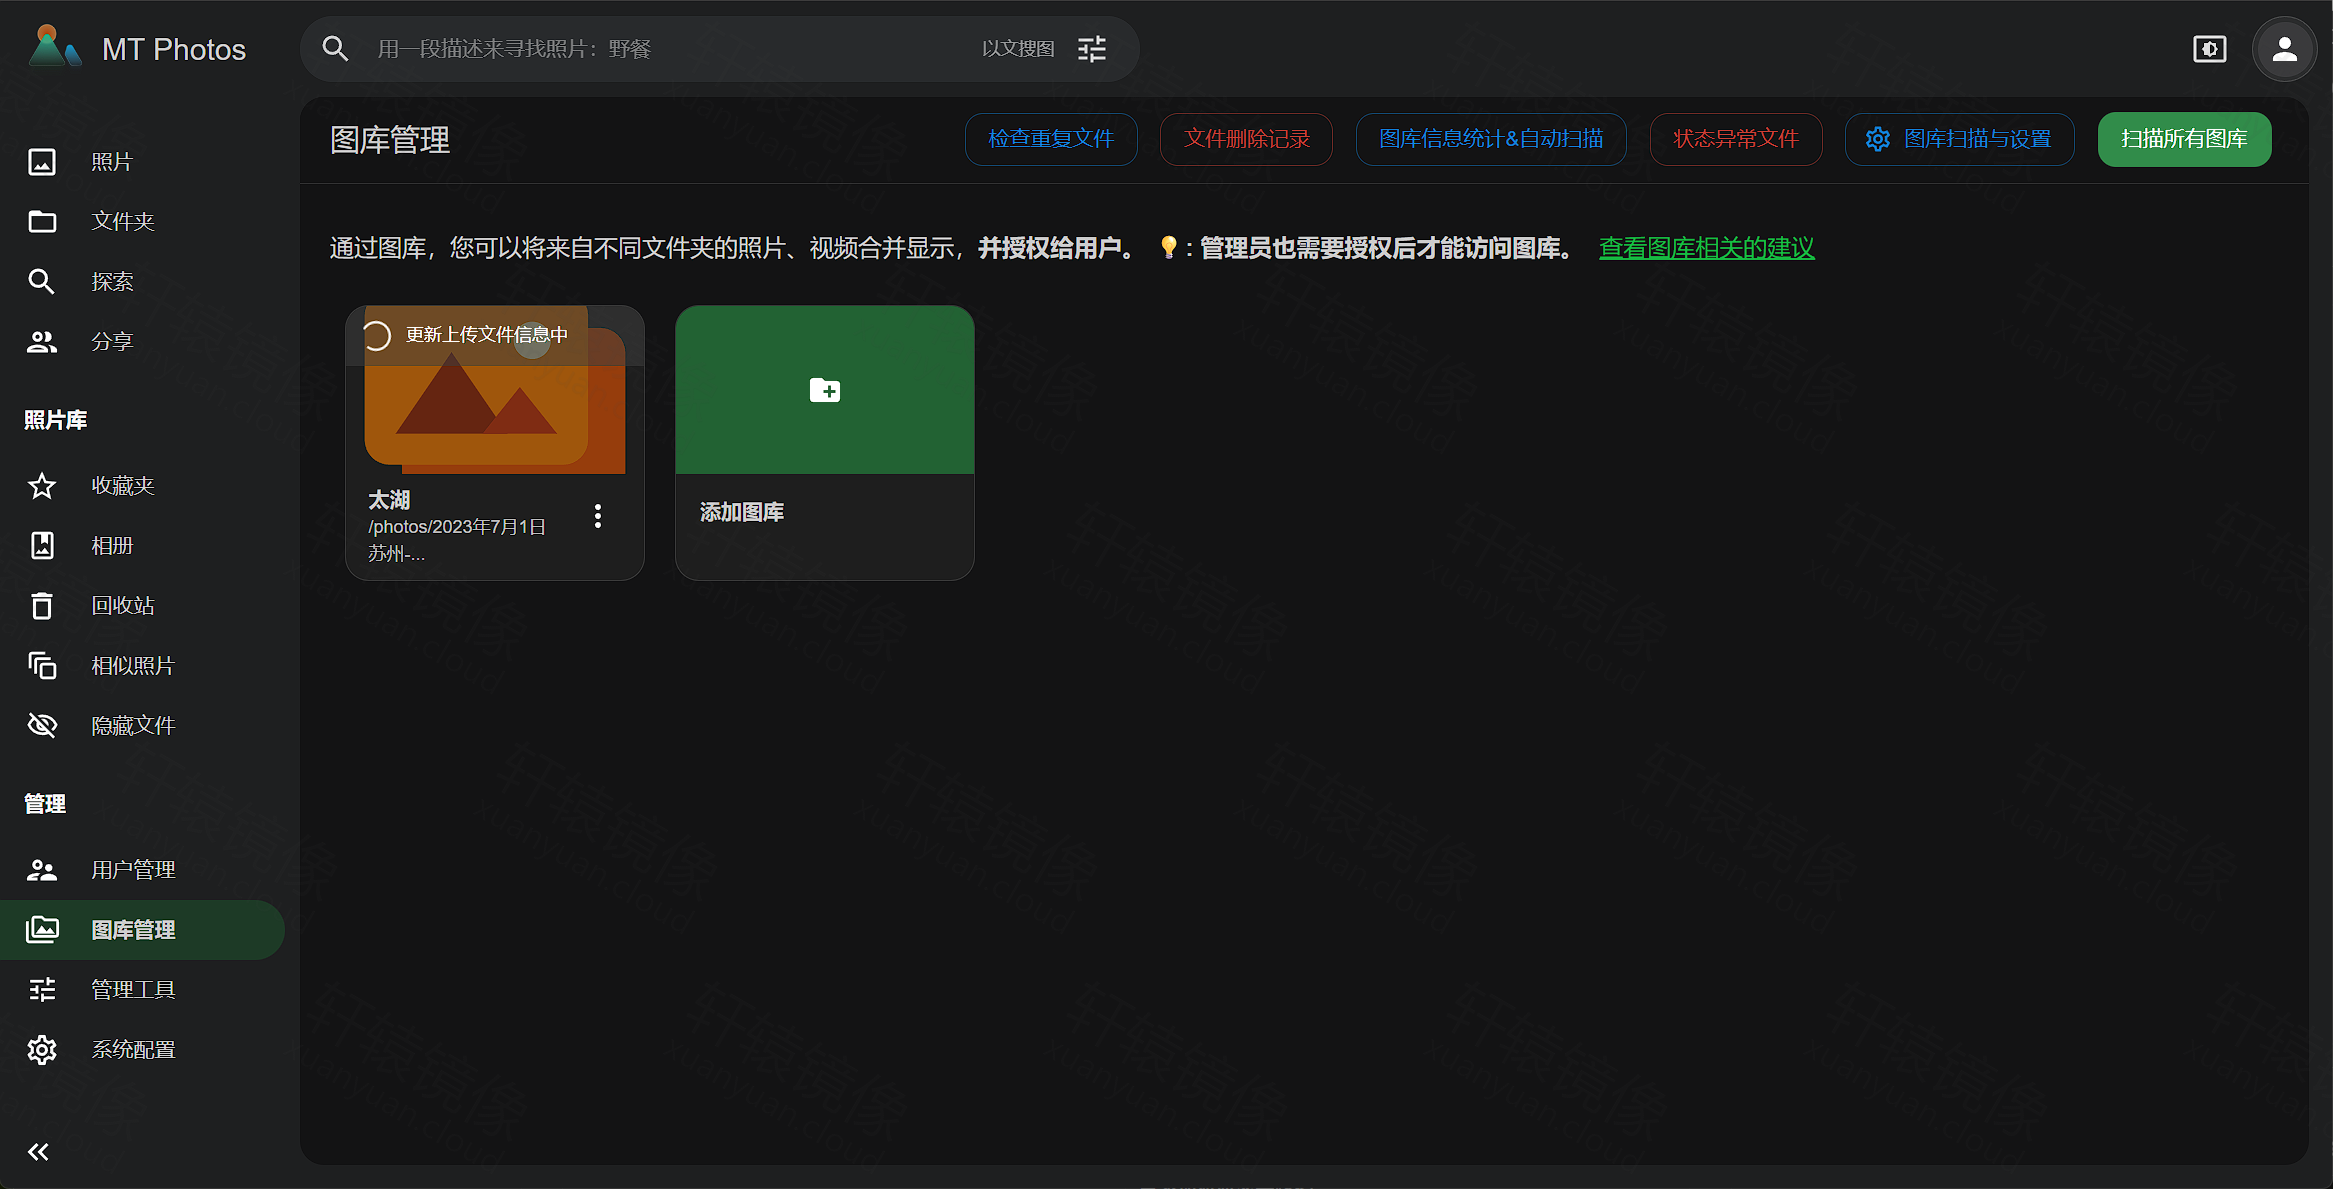
Task: Click the 管理工具 sliders icon
Action: pos(42,990)
